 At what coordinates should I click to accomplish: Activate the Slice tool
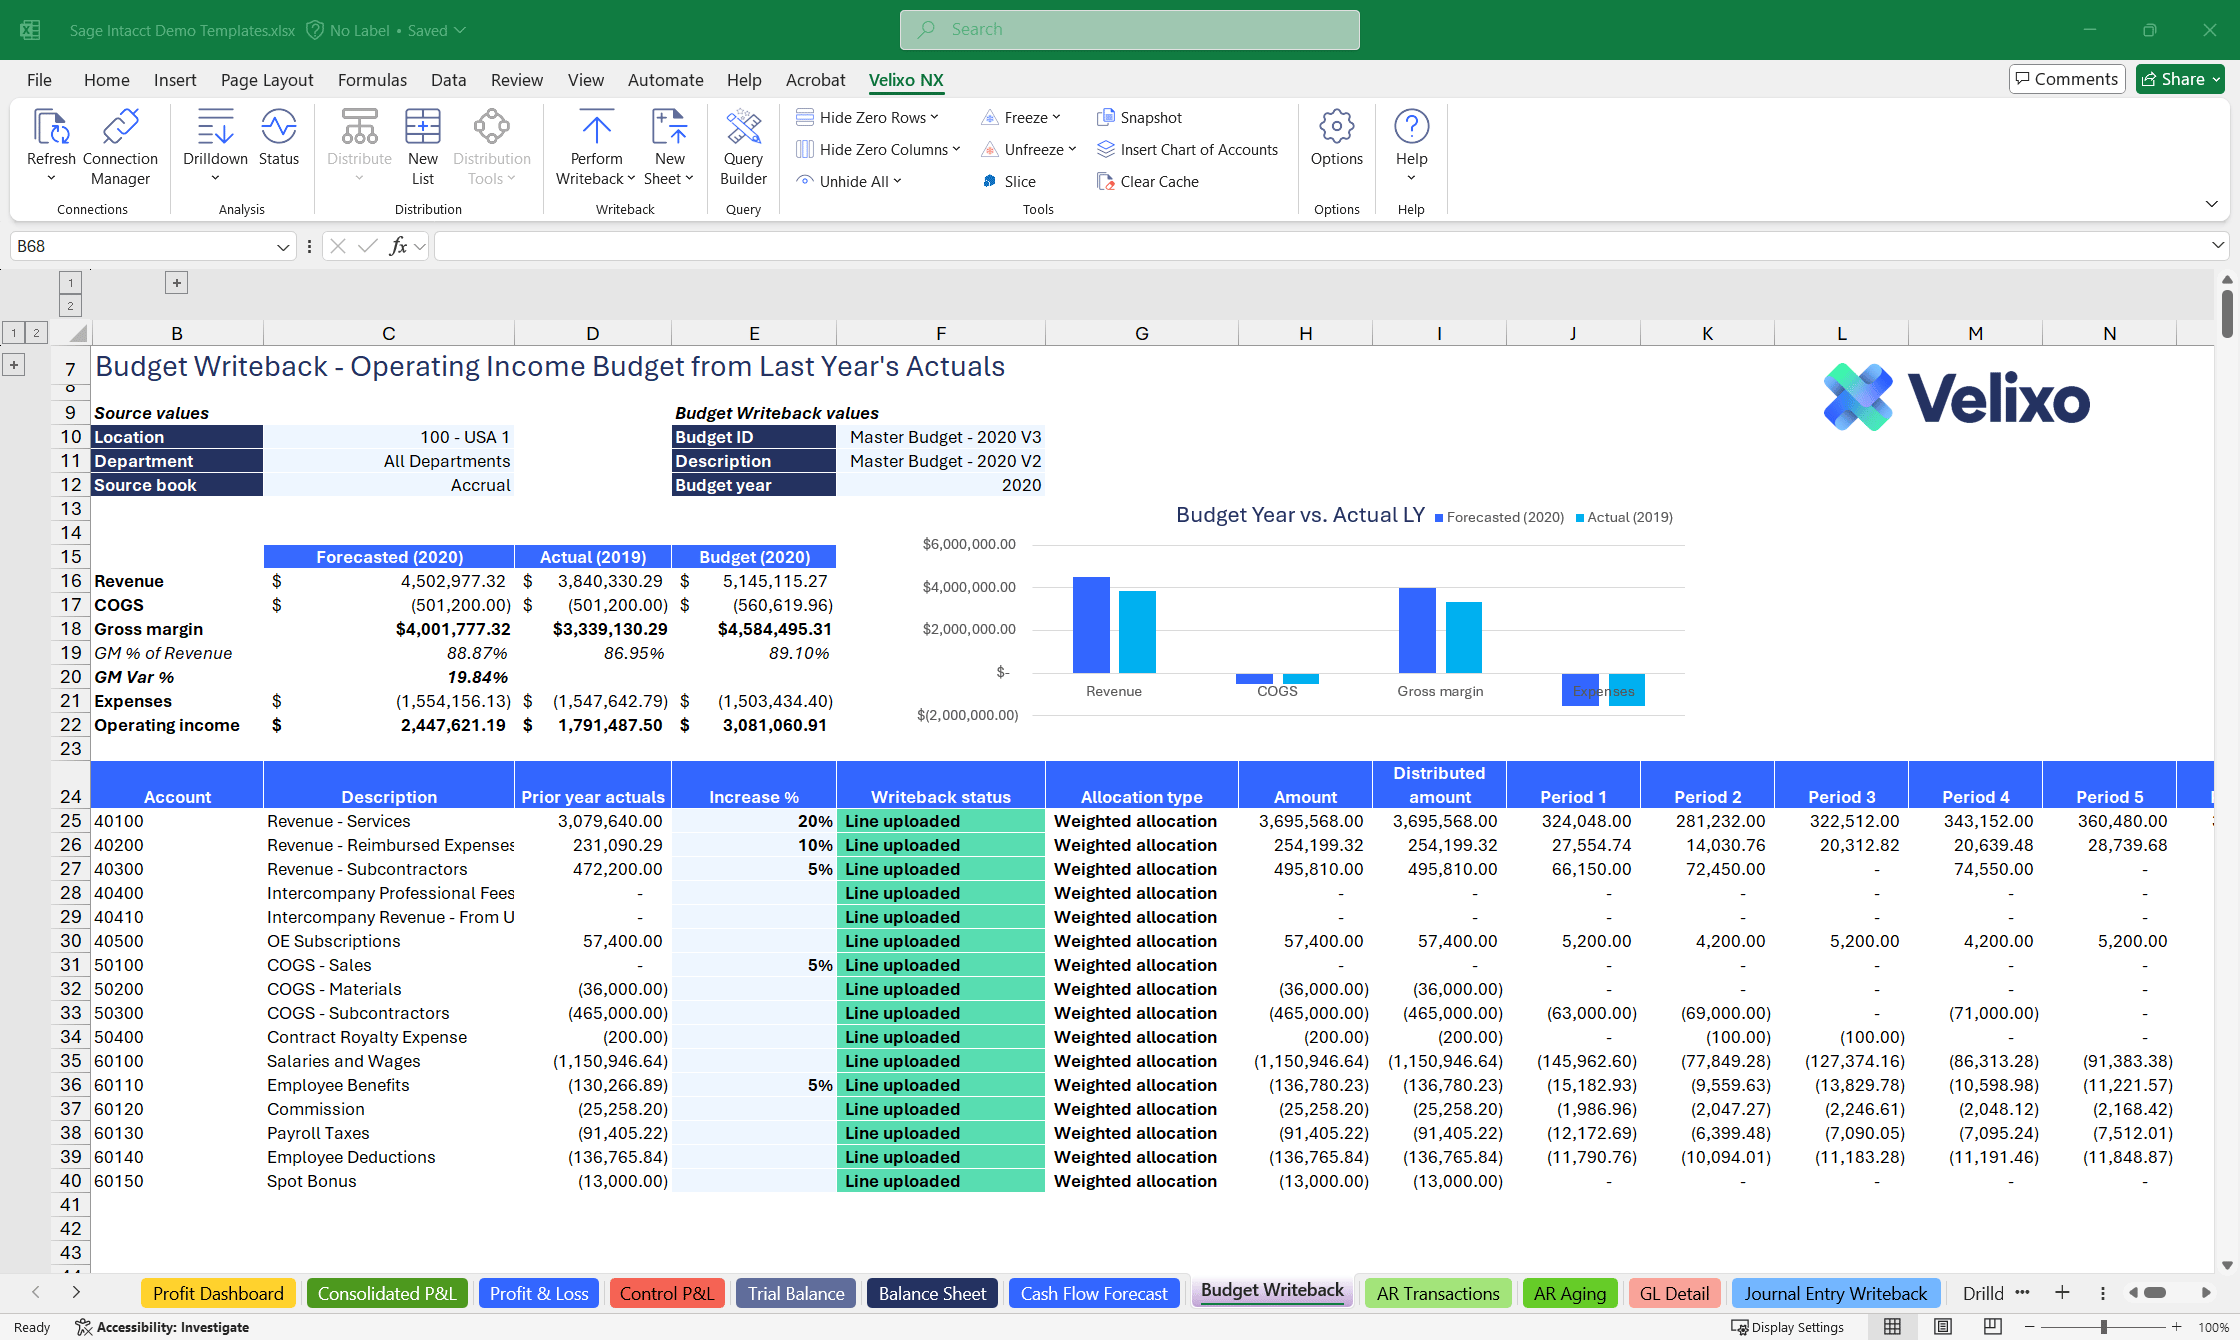click(1009, 181)
